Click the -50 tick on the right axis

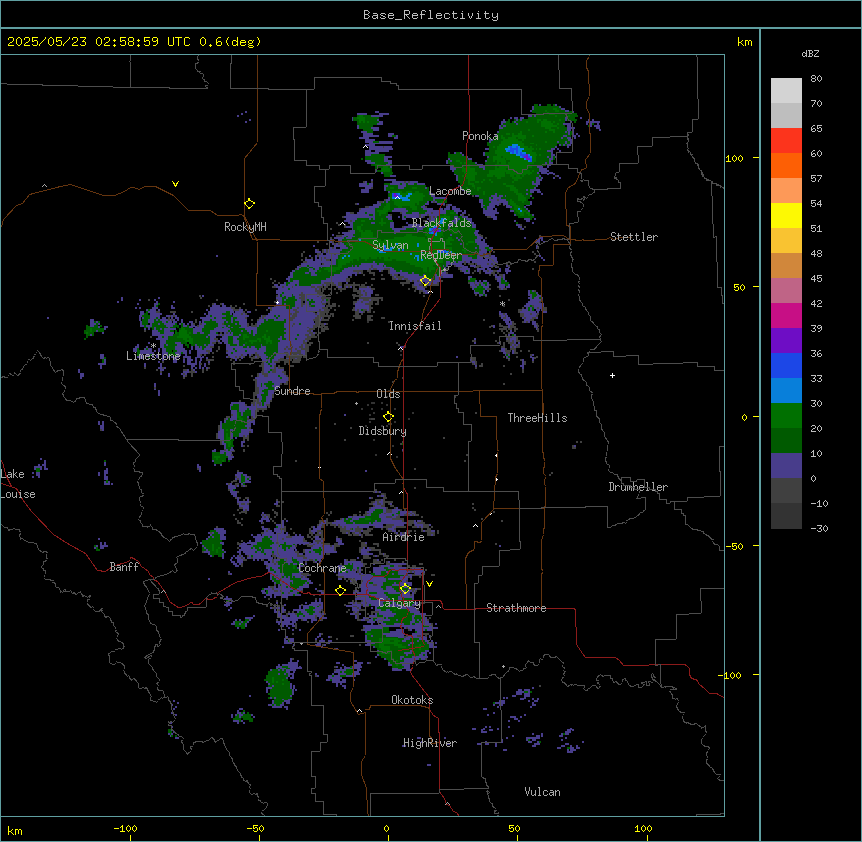(734, 546)
